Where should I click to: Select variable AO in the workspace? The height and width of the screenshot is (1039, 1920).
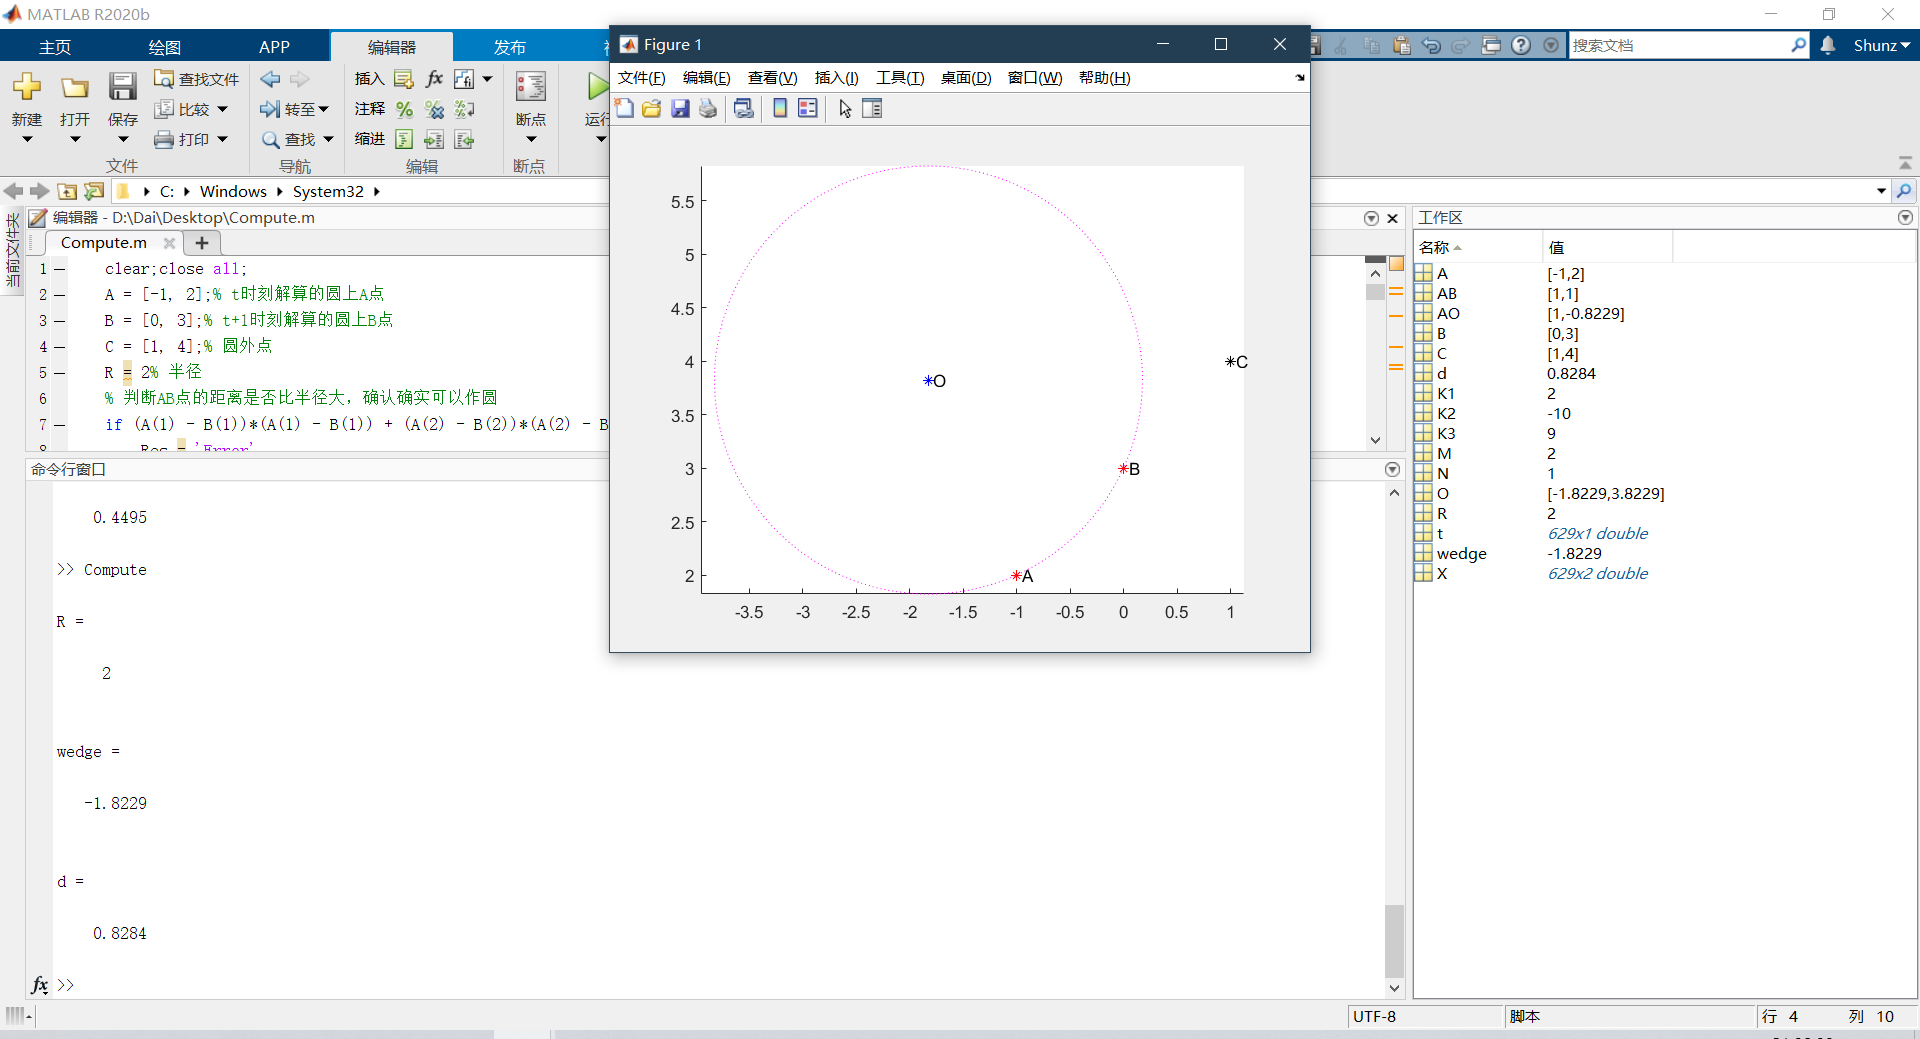(1448, 313)
